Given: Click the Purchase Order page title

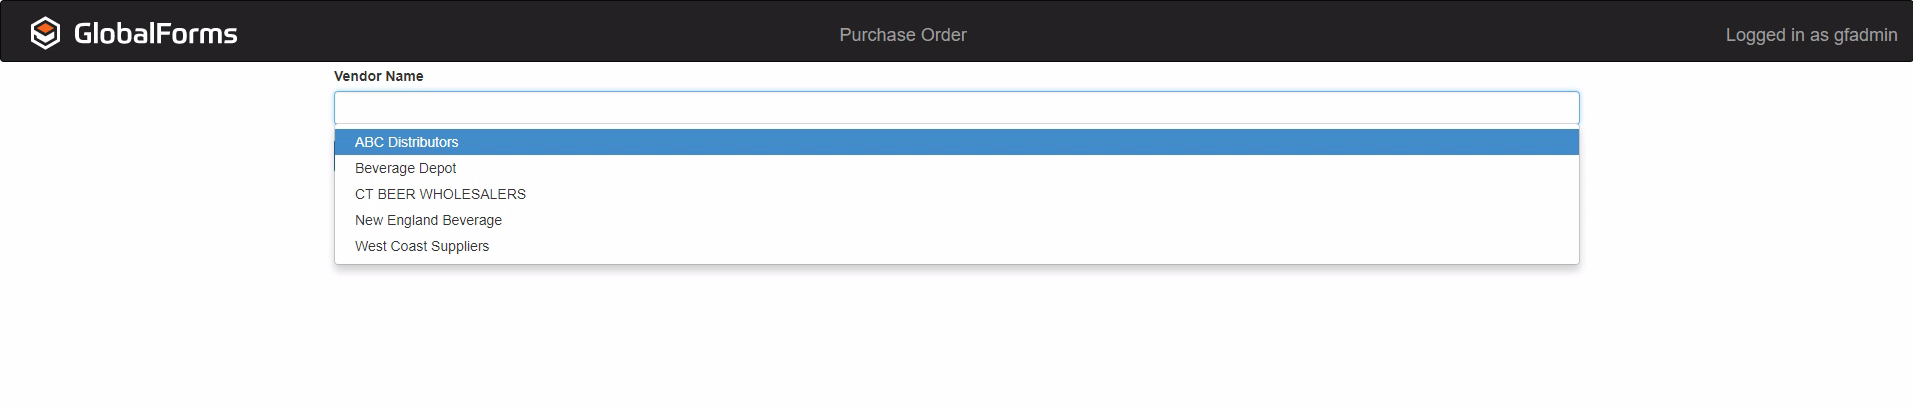Looking at the screenshot, I should [x=902, y=35].
